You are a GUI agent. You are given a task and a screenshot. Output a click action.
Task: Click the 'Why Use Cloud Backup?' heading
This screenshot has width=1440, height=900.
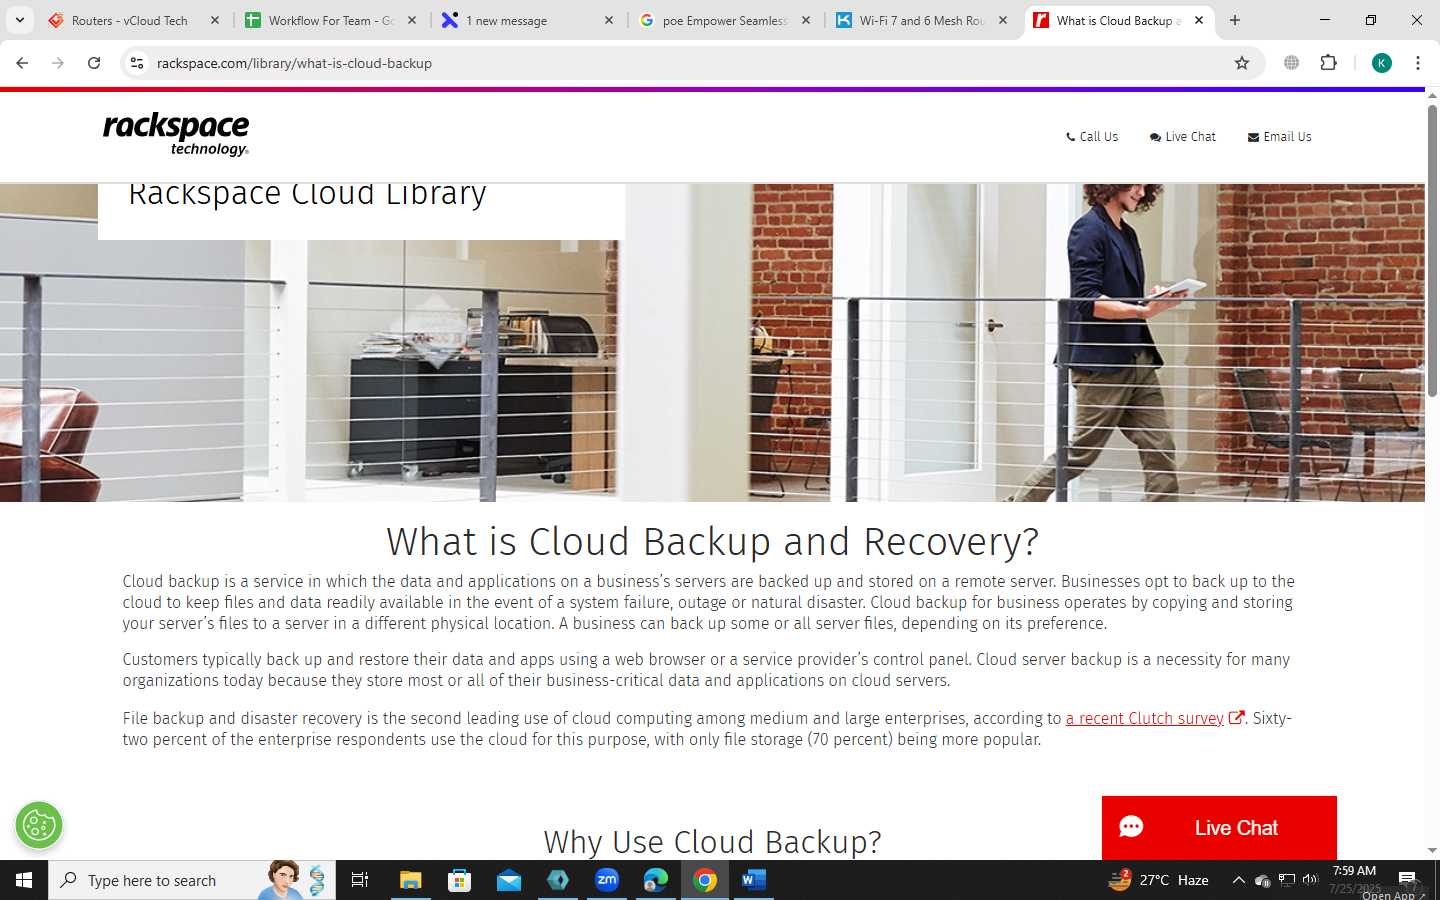712,842
